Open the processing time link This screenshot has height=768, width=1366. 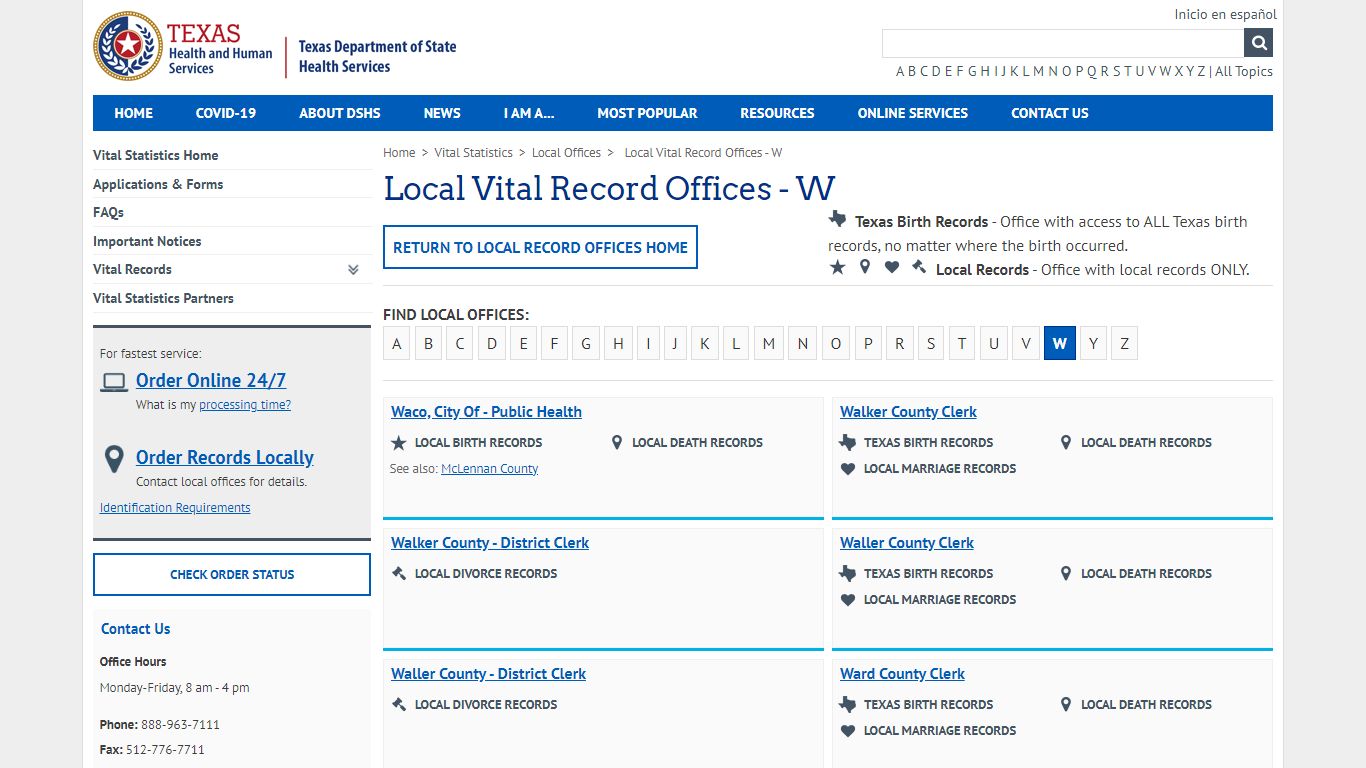(x=245, y=405)
